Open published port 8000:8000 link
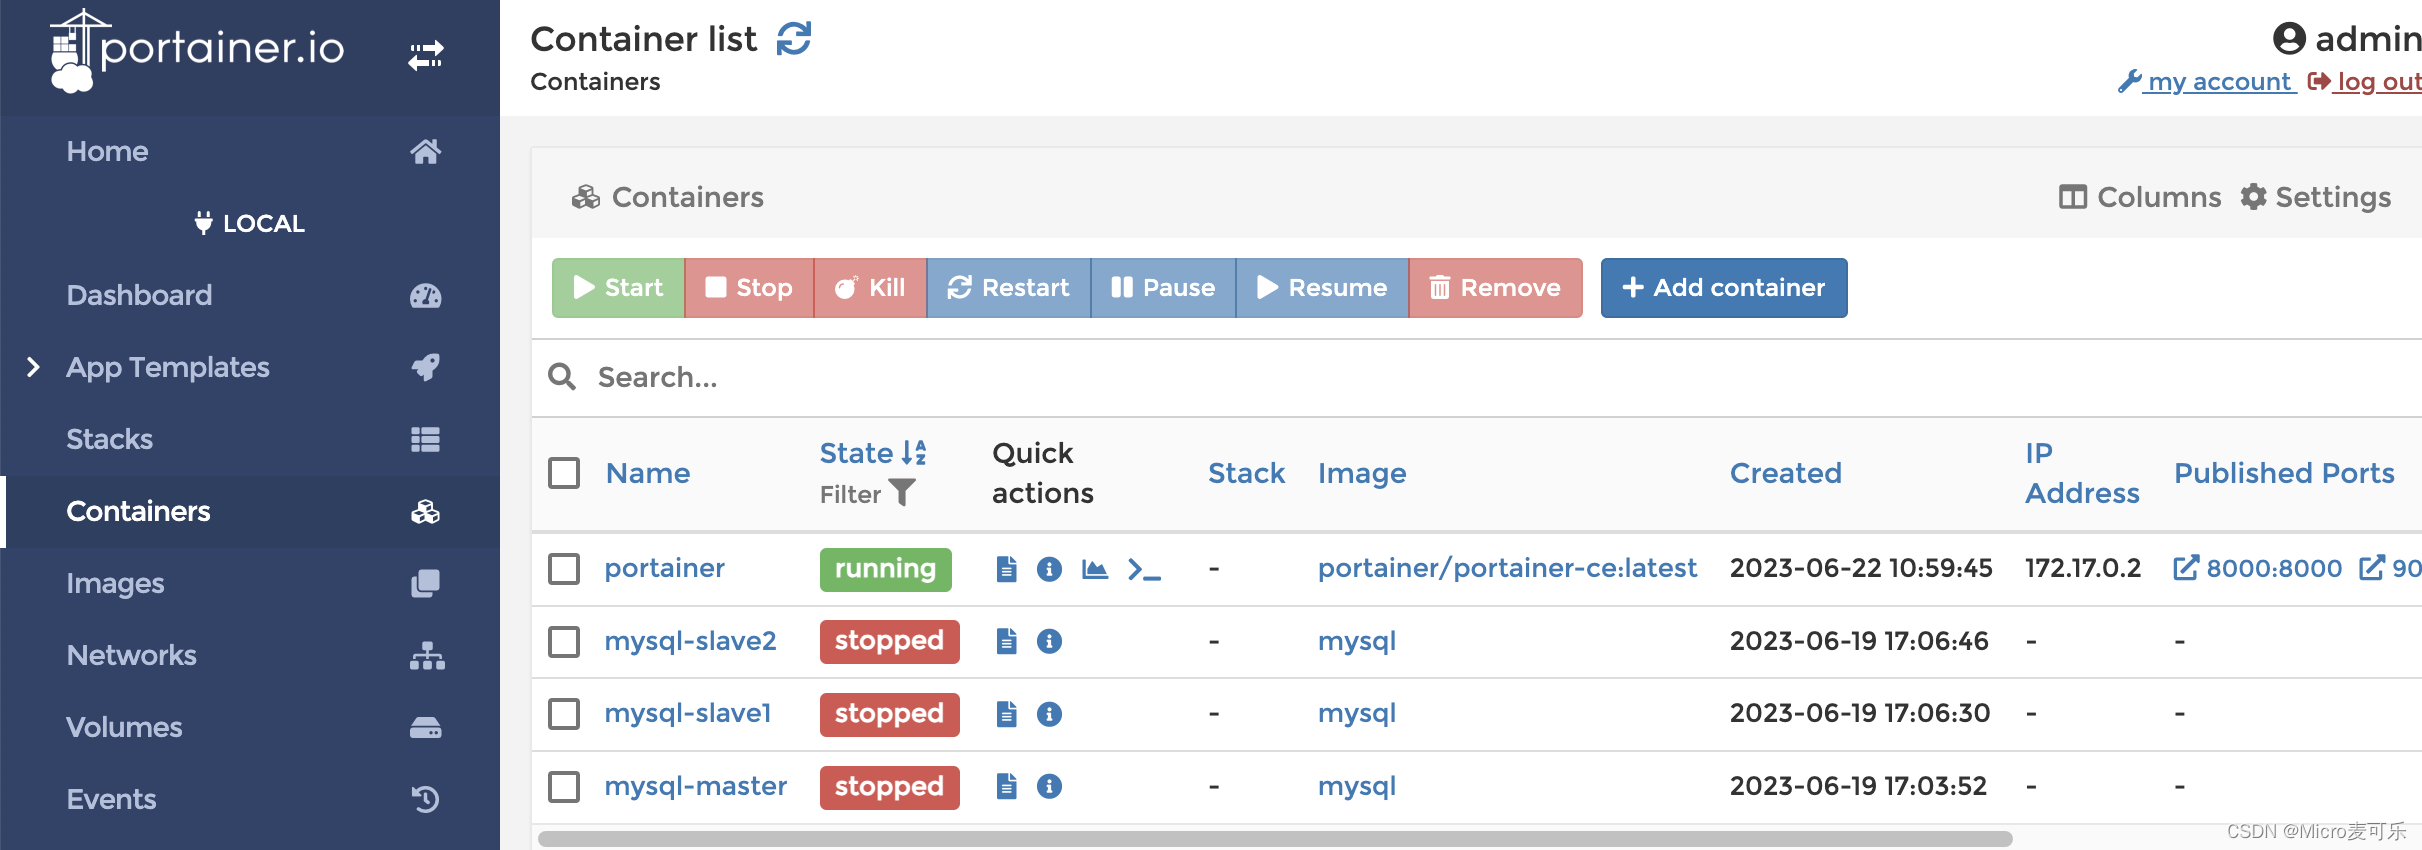Viewport: 2422px width, 850px height. coord(2257,568)
